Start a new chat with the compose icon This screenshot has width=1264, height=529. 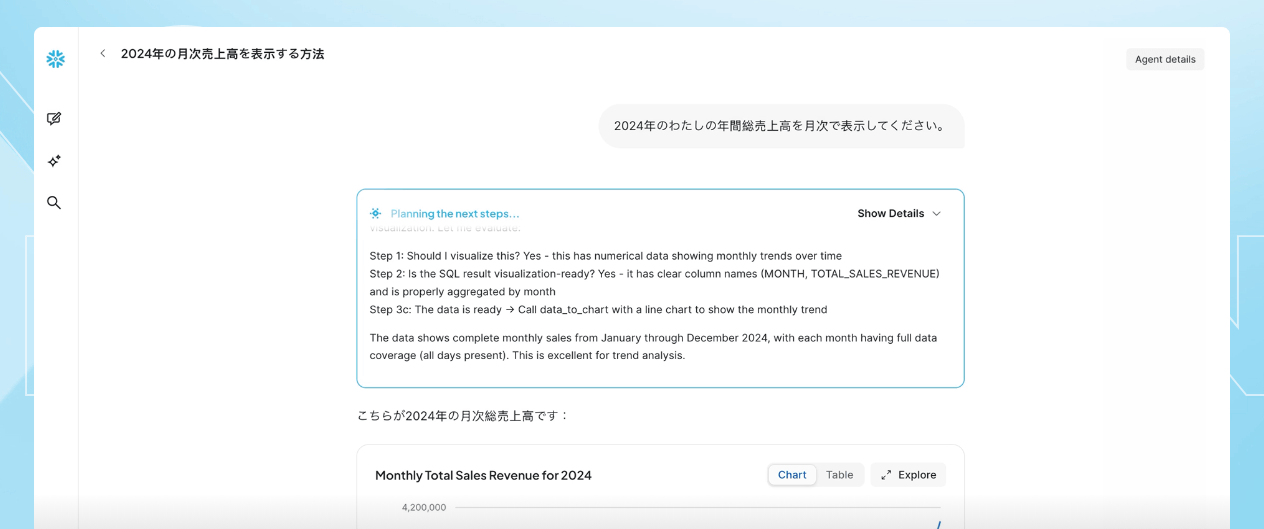54,118
